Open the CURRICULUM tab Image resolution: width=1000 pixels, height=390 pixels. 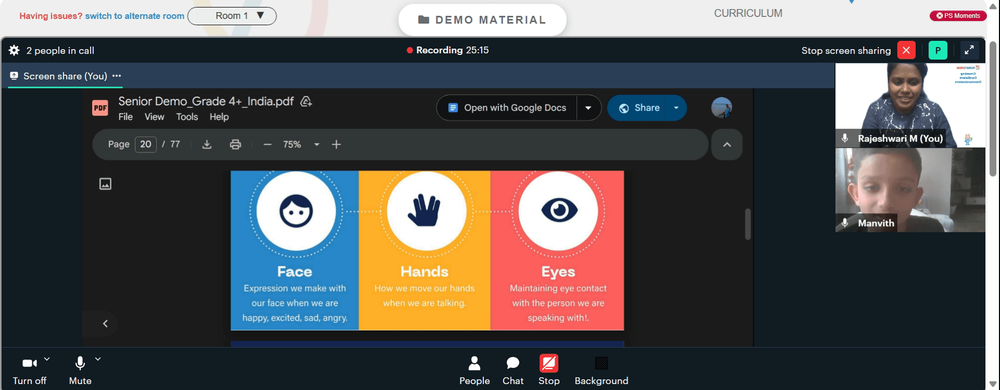click(x=748, y=13)
